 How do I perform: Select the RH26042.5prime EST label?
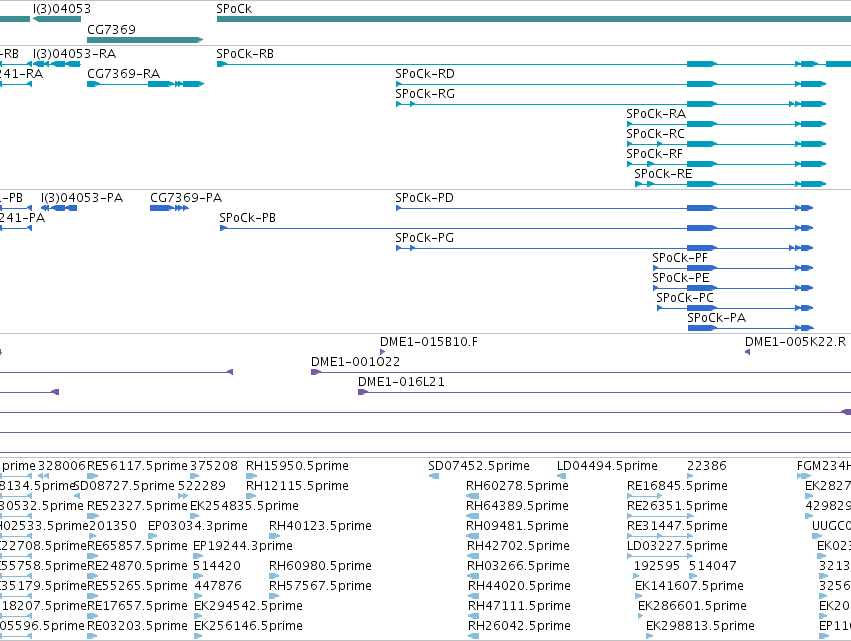[x=519, y=626]
